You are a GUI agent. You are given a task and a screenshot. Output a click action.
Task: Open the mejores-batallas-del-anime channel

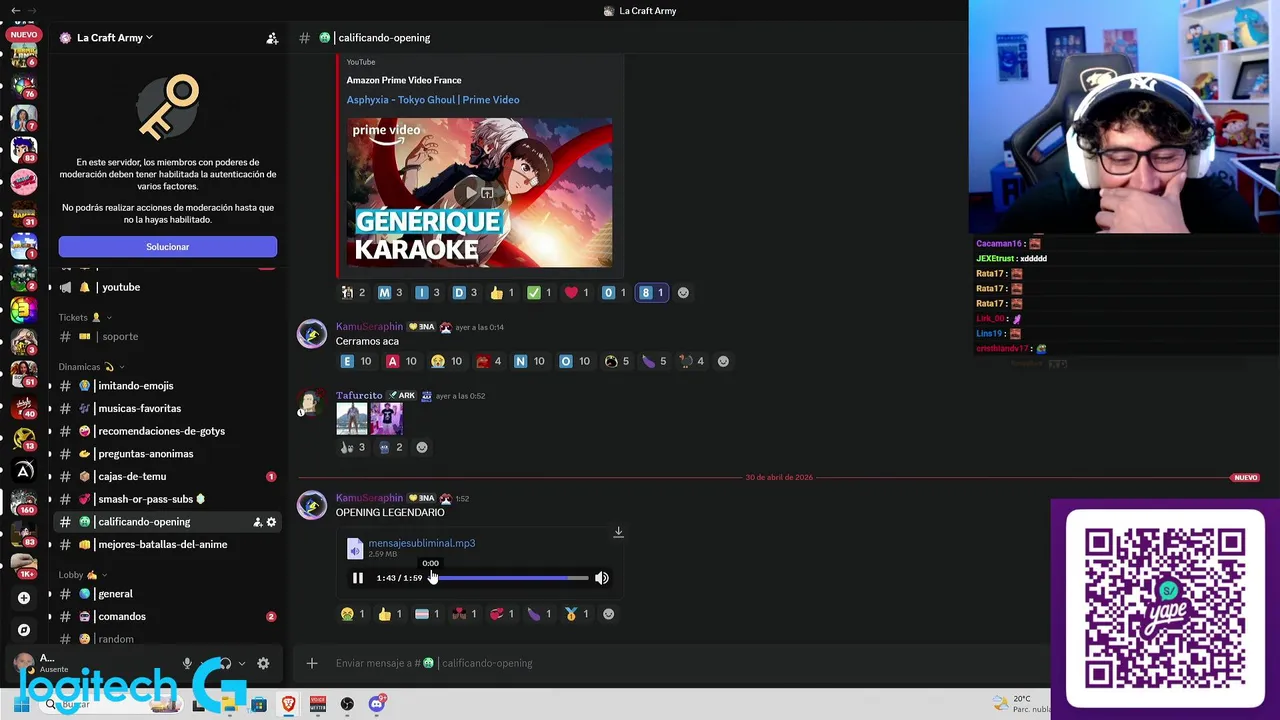point(162,545)
